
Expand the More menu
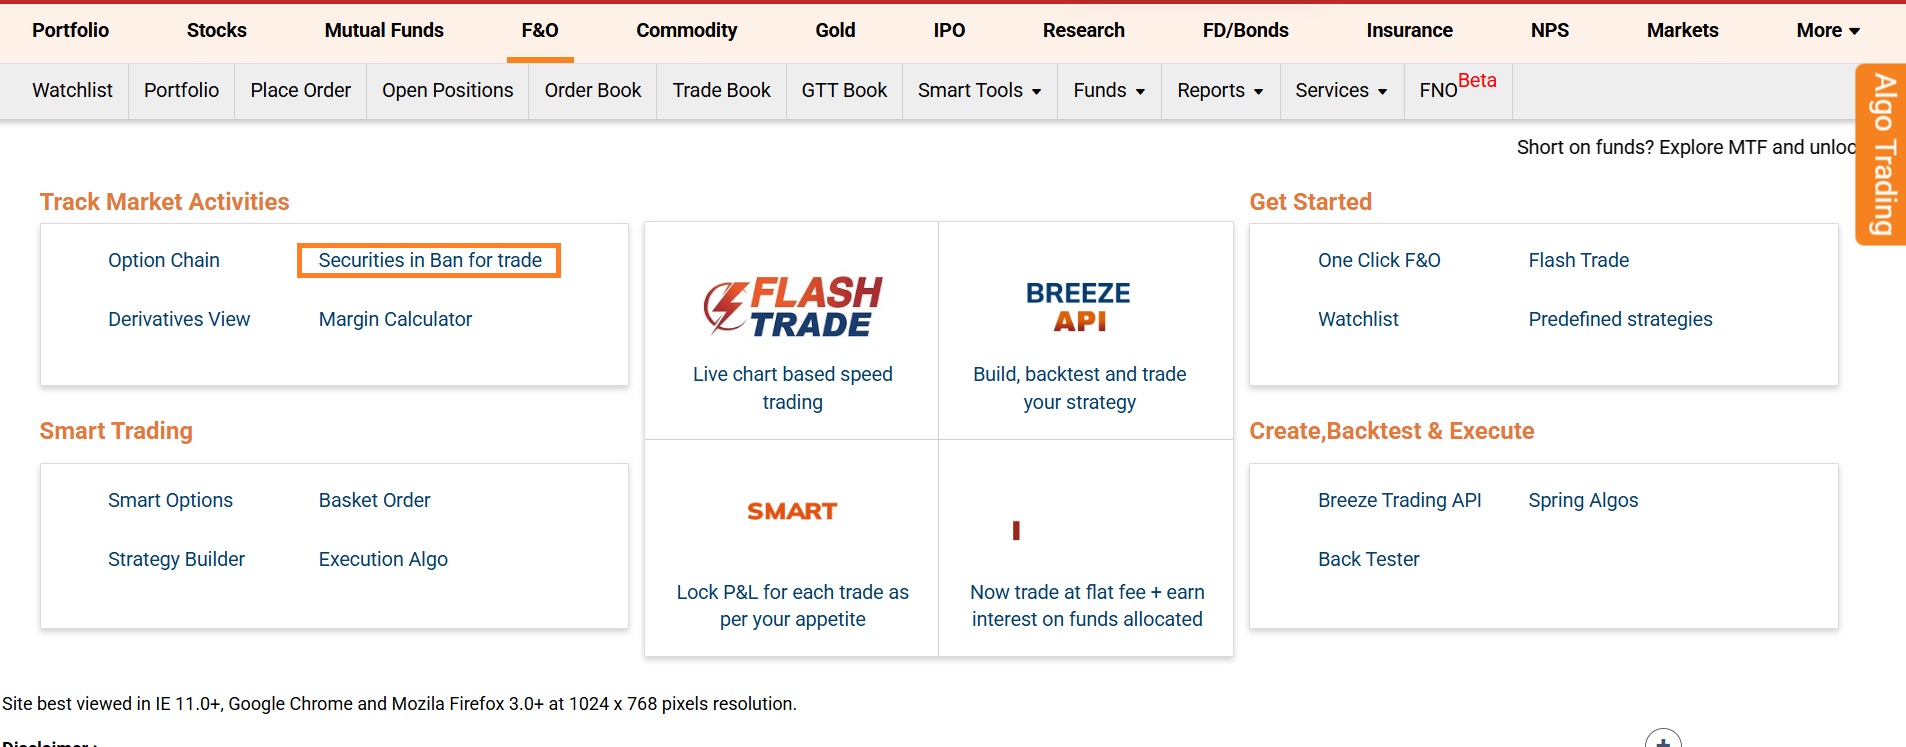1827,31
